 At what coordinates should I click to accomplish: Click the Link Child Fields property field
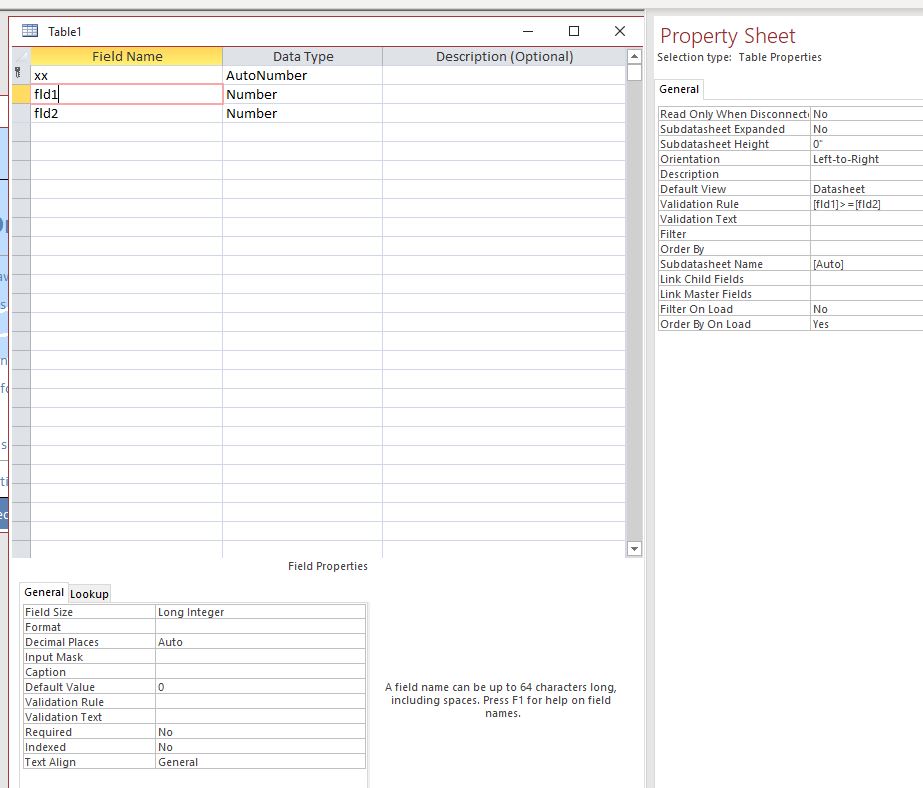click(866, 279)
